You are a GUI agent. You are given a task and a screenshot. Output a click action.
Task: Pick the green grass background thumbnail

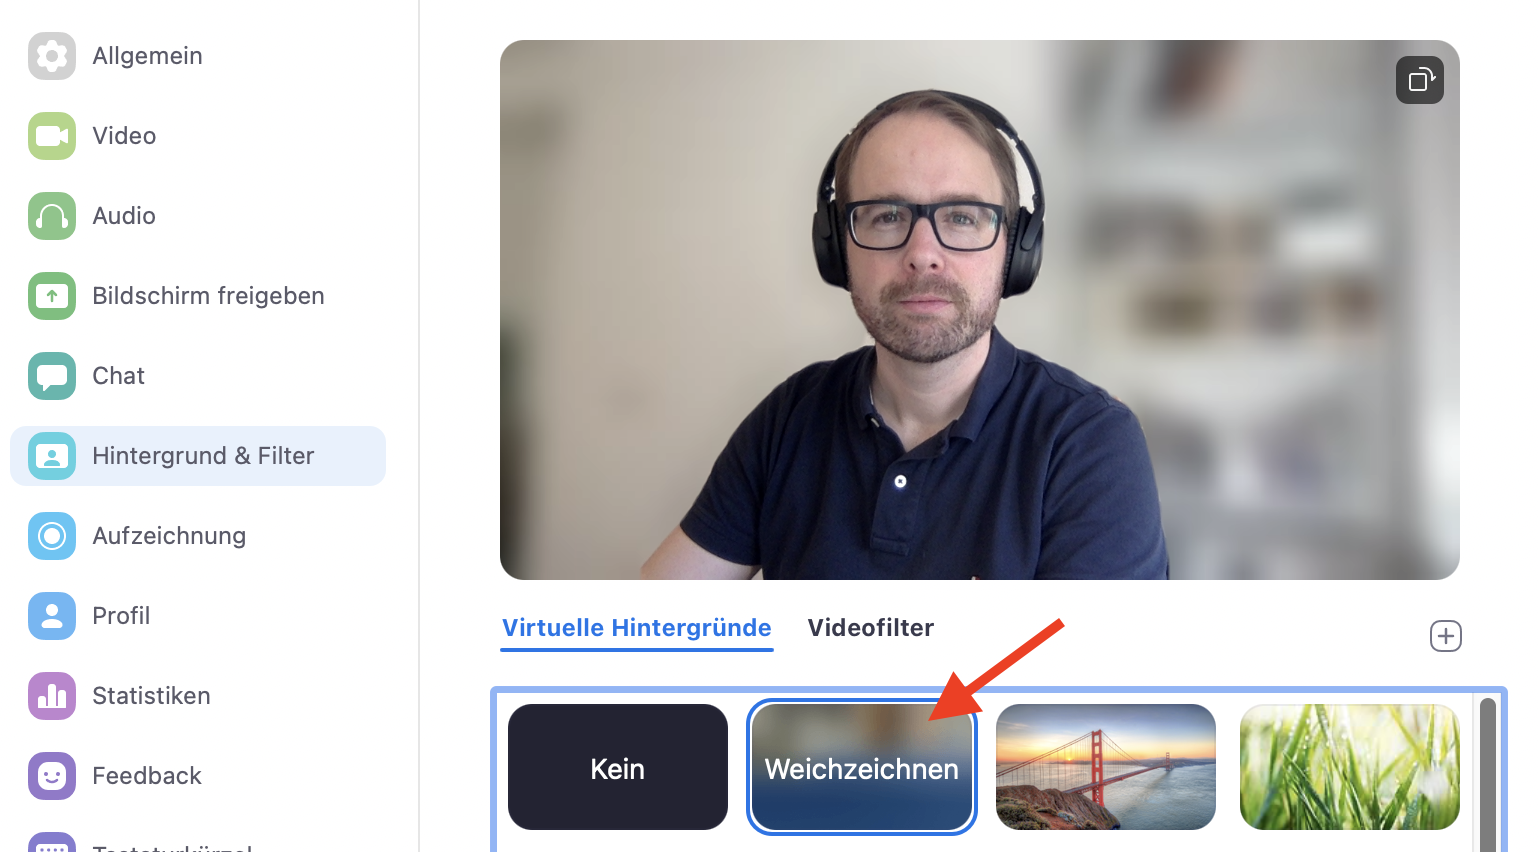[x=1350, y=767]
